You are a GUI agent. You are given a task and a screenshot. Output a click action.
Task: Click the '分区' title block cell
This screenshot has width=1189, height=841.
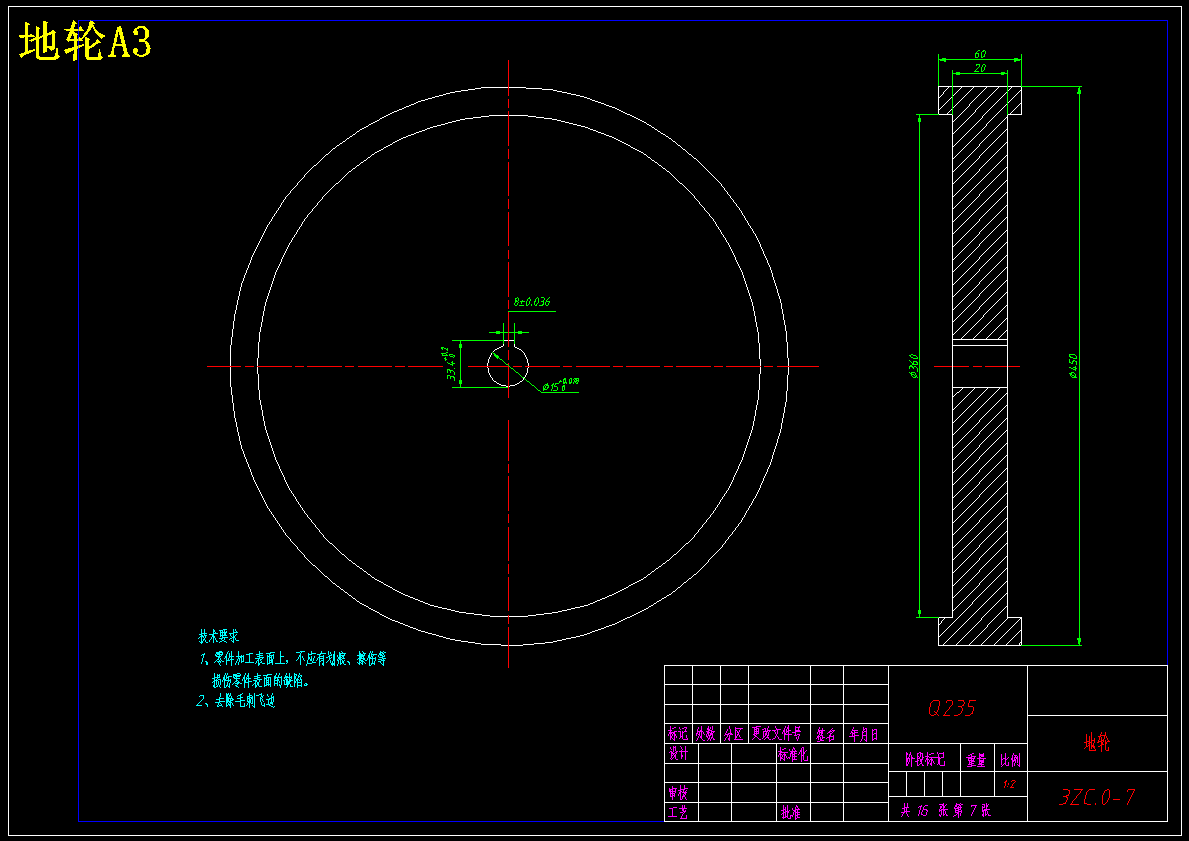point(734,733)
